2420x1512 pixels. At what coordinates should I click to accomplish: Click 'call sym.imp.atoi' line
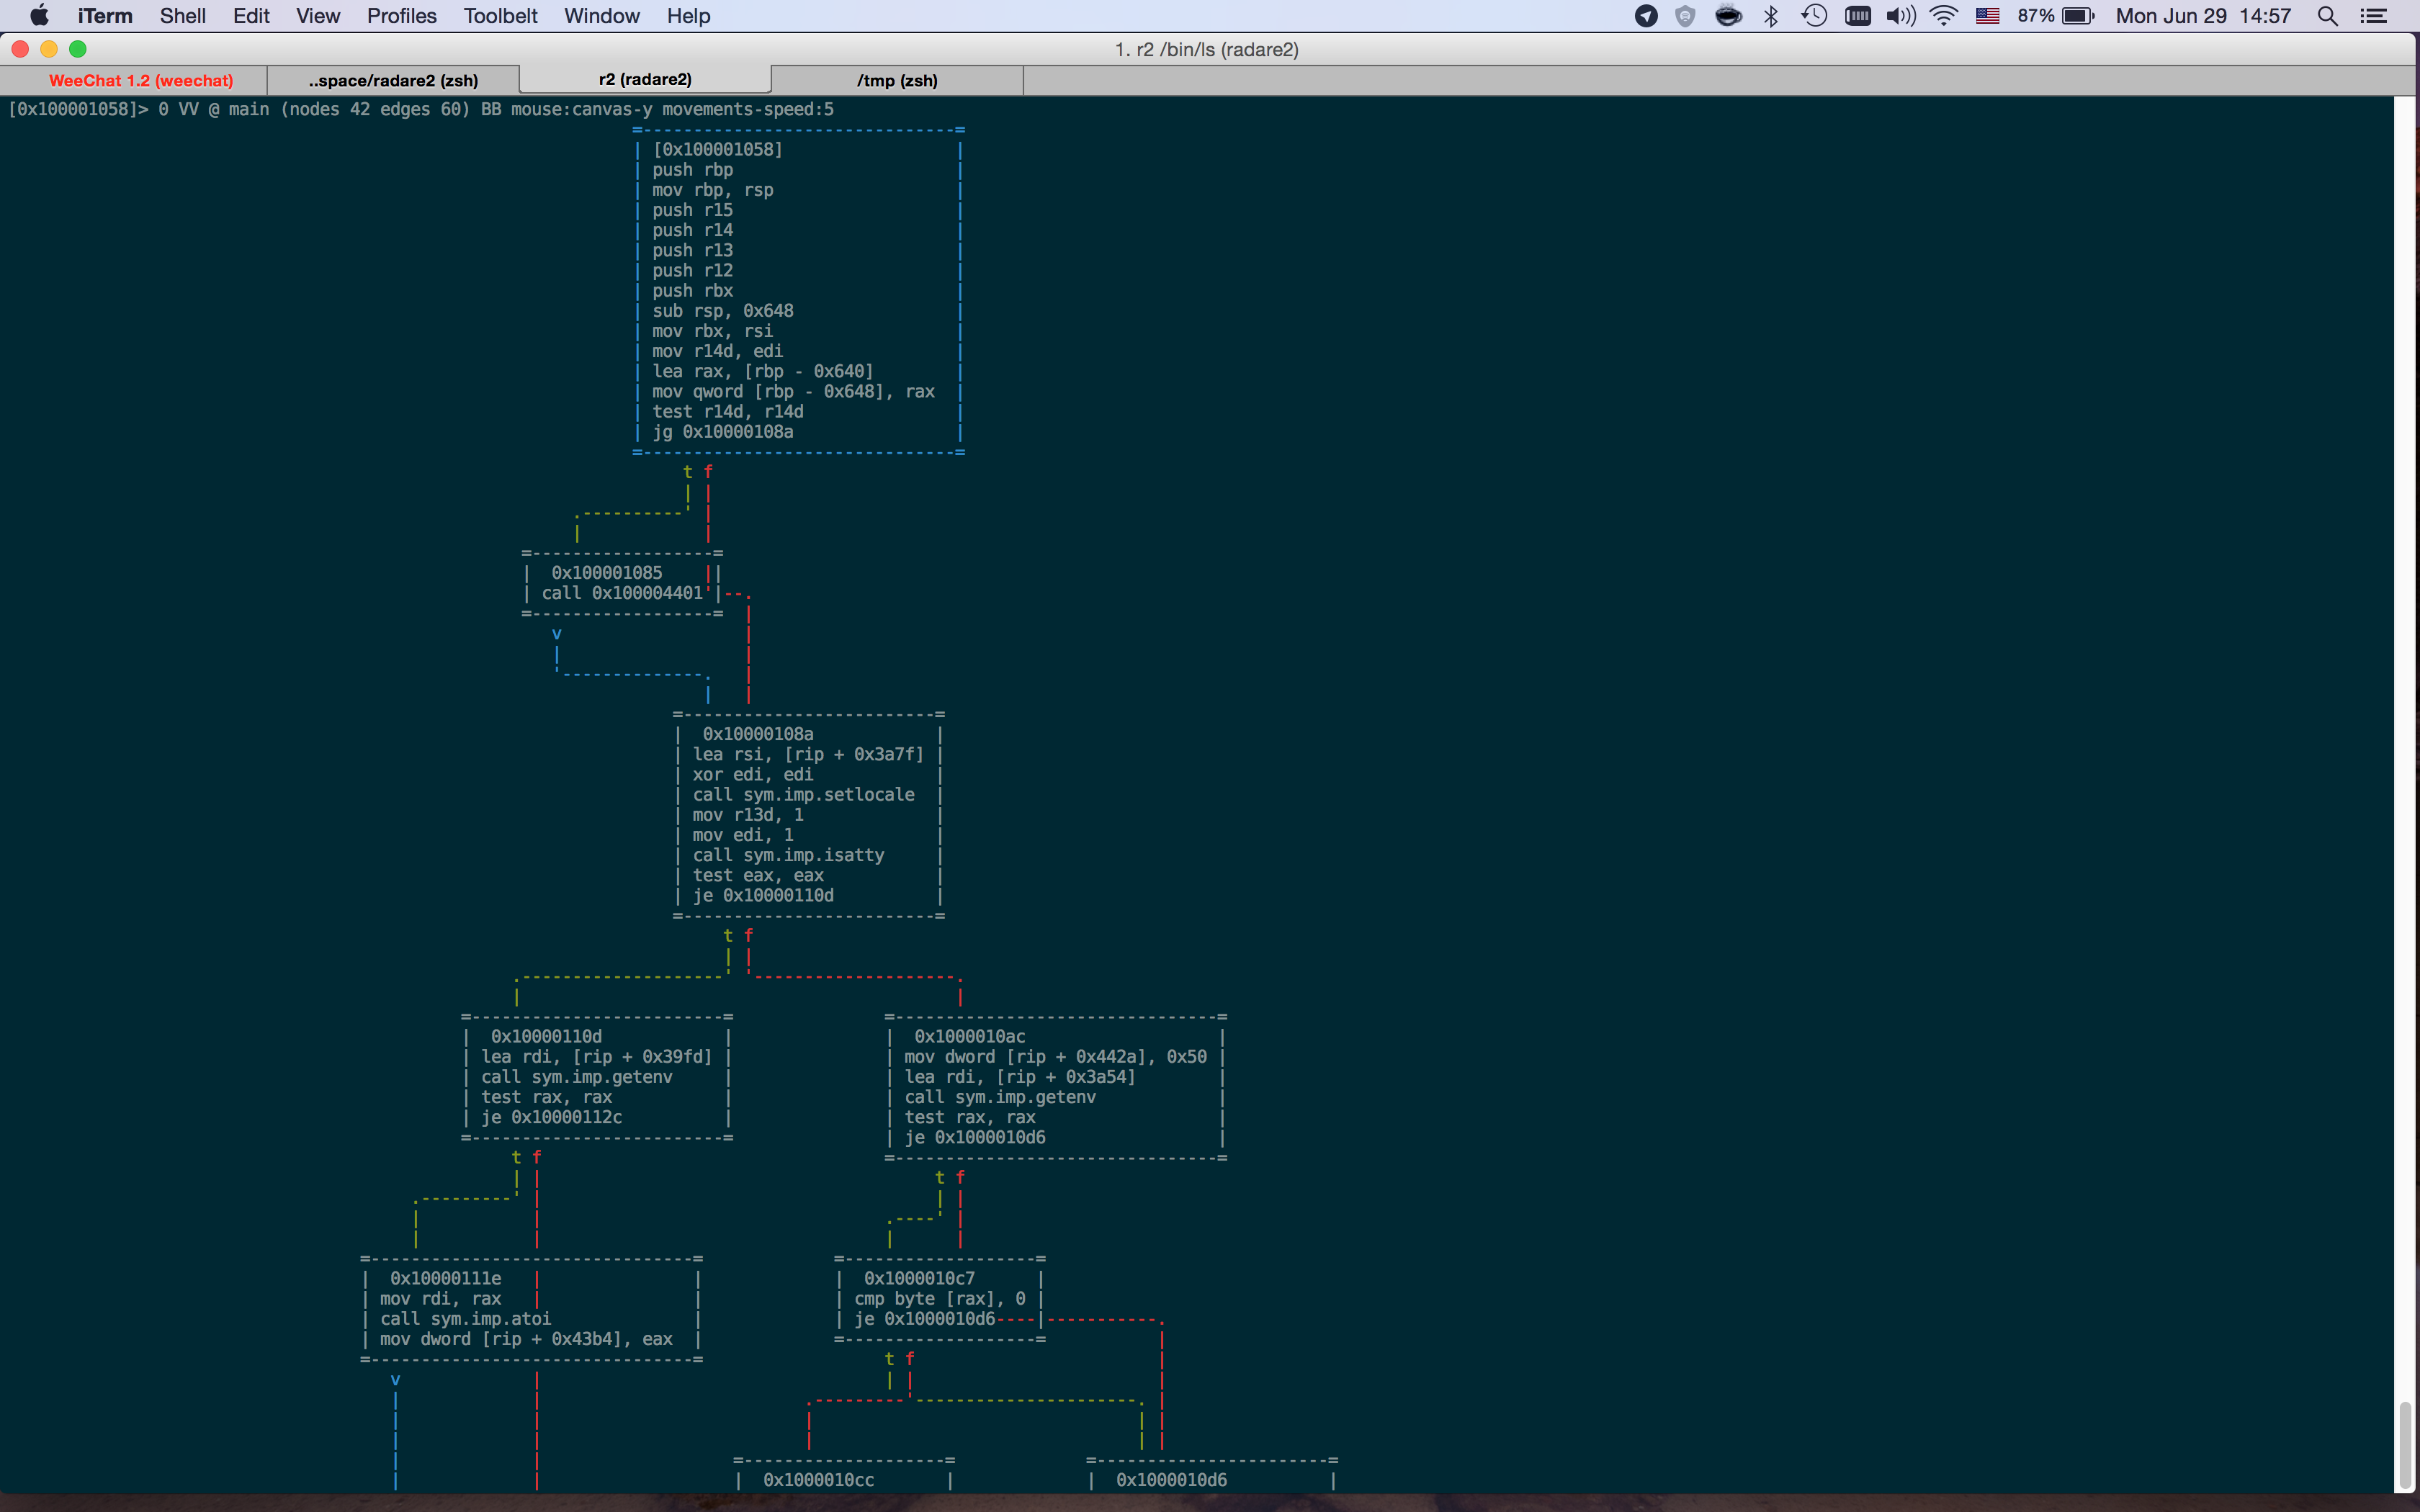(x=466, y=1319)
